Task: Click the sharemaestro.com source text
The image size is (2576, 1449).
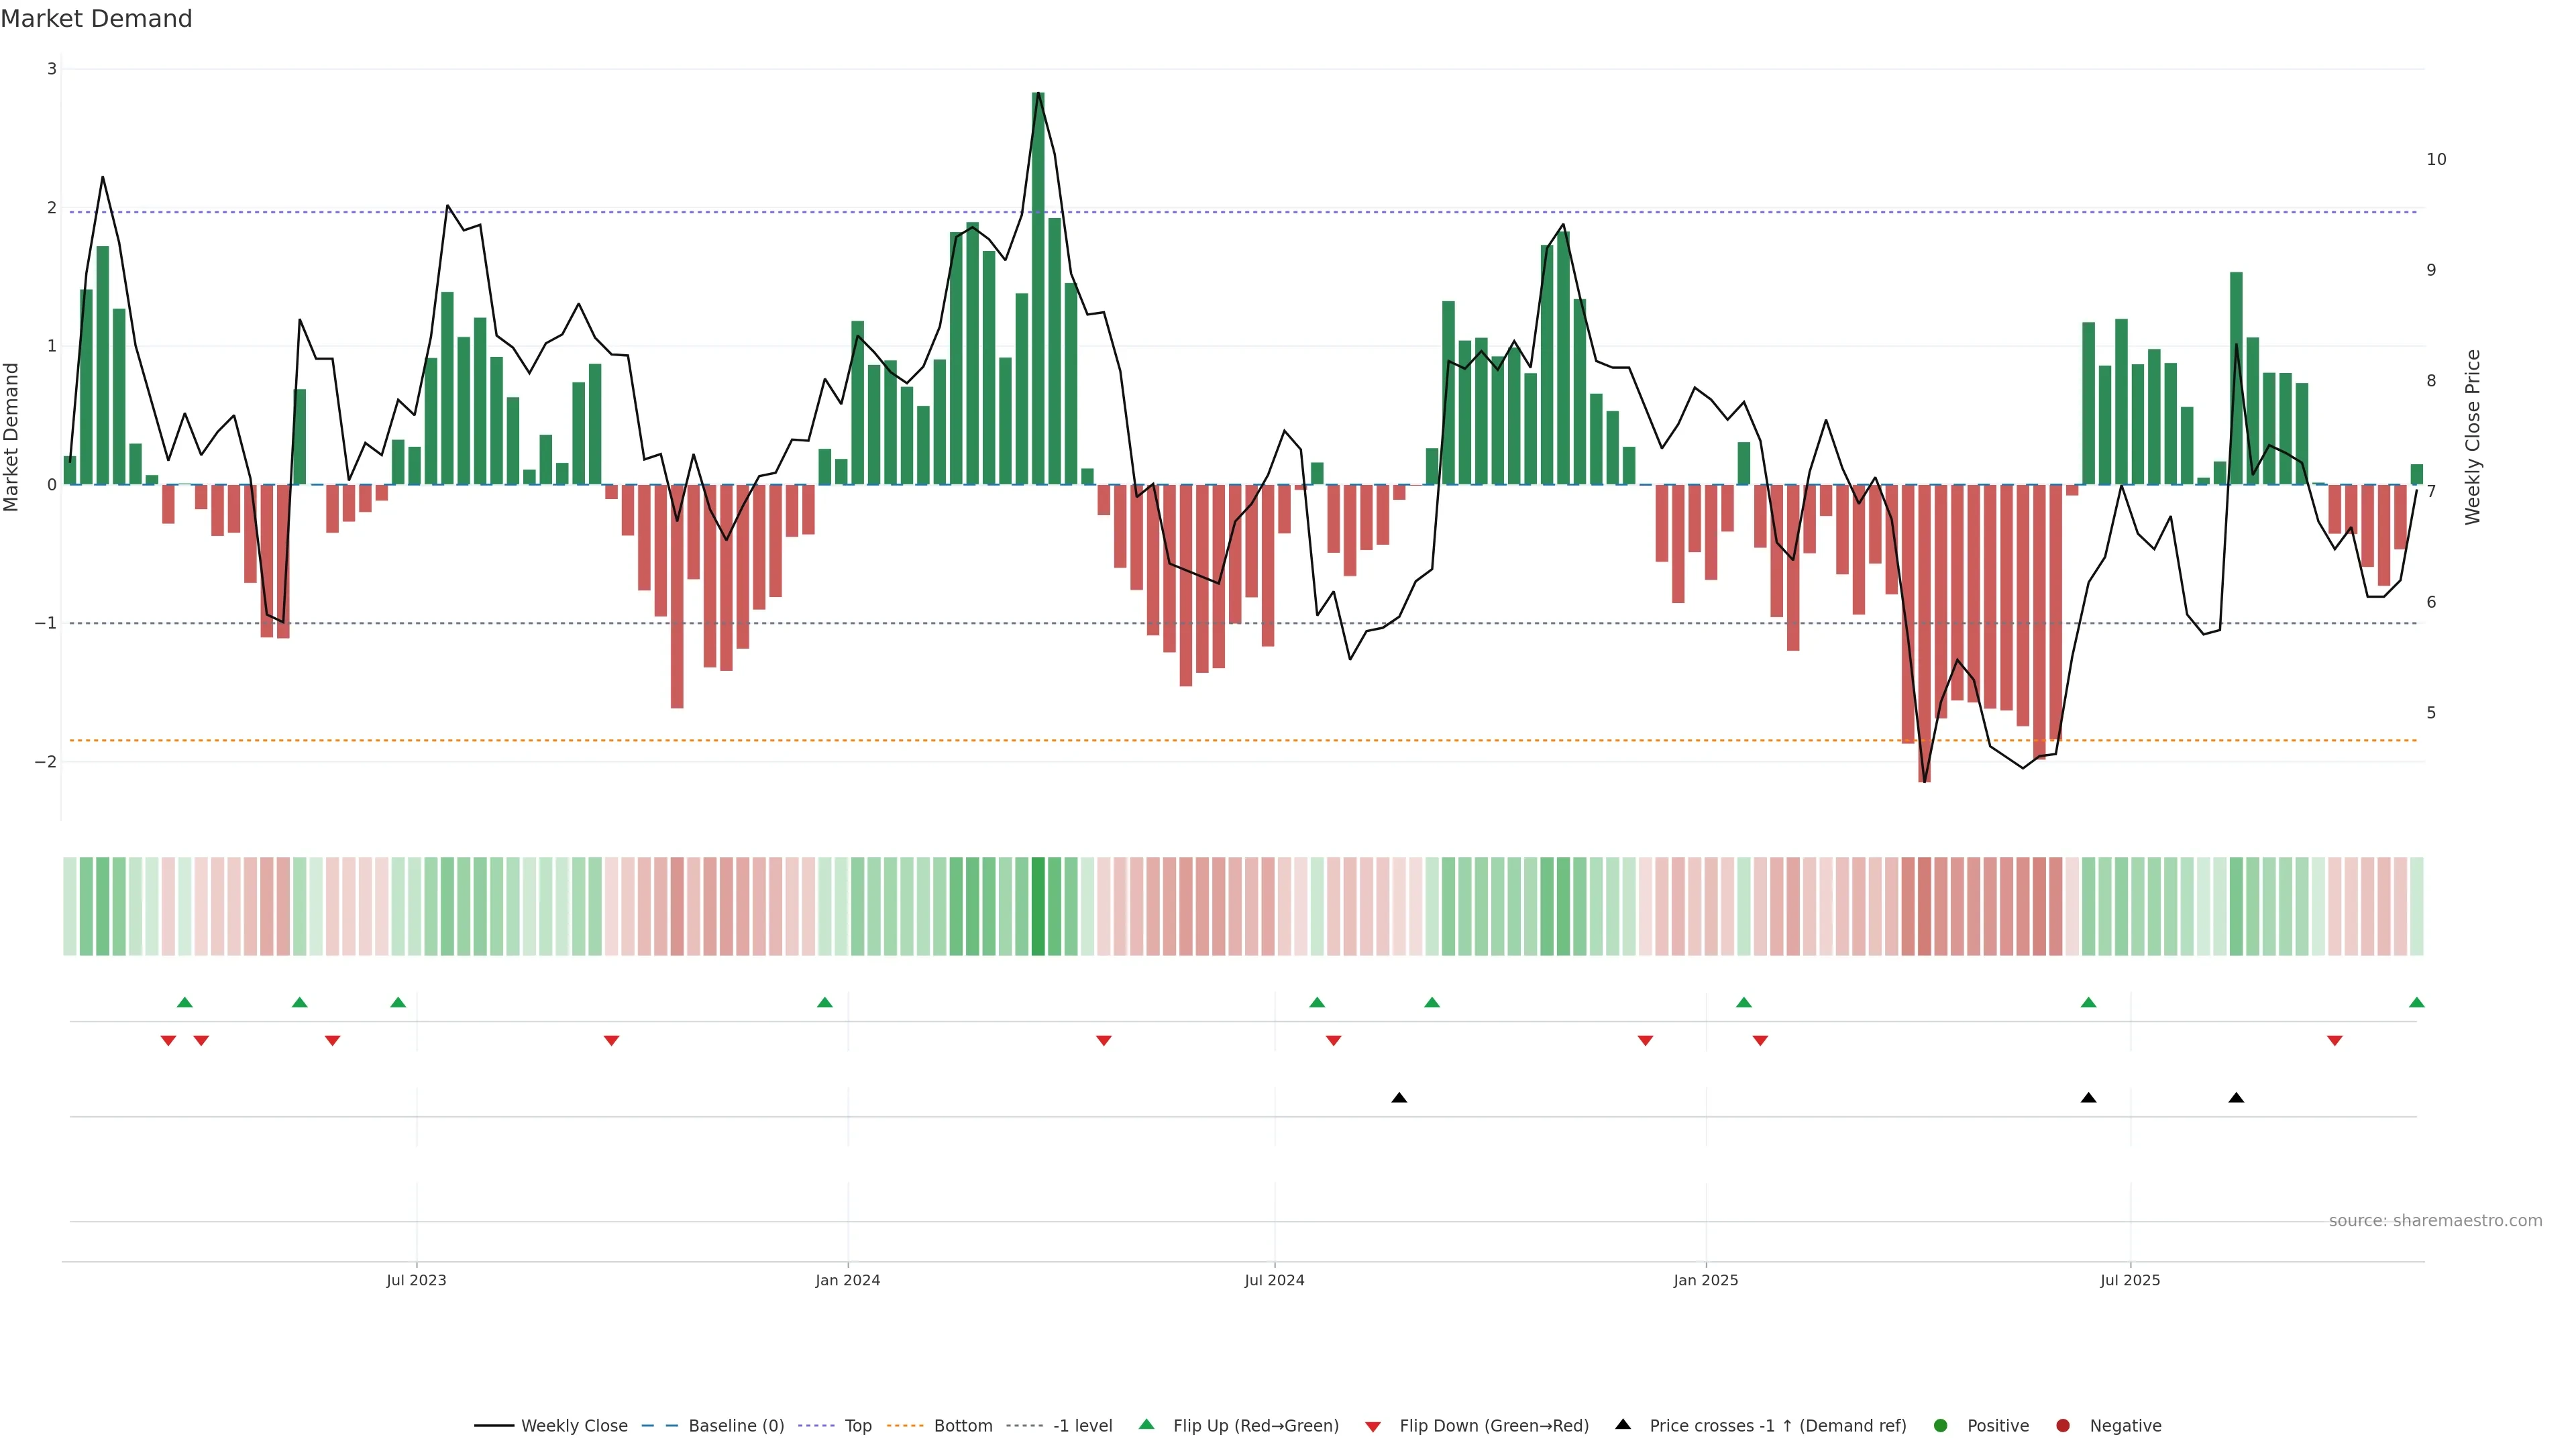Action: click(2435, 1221)
